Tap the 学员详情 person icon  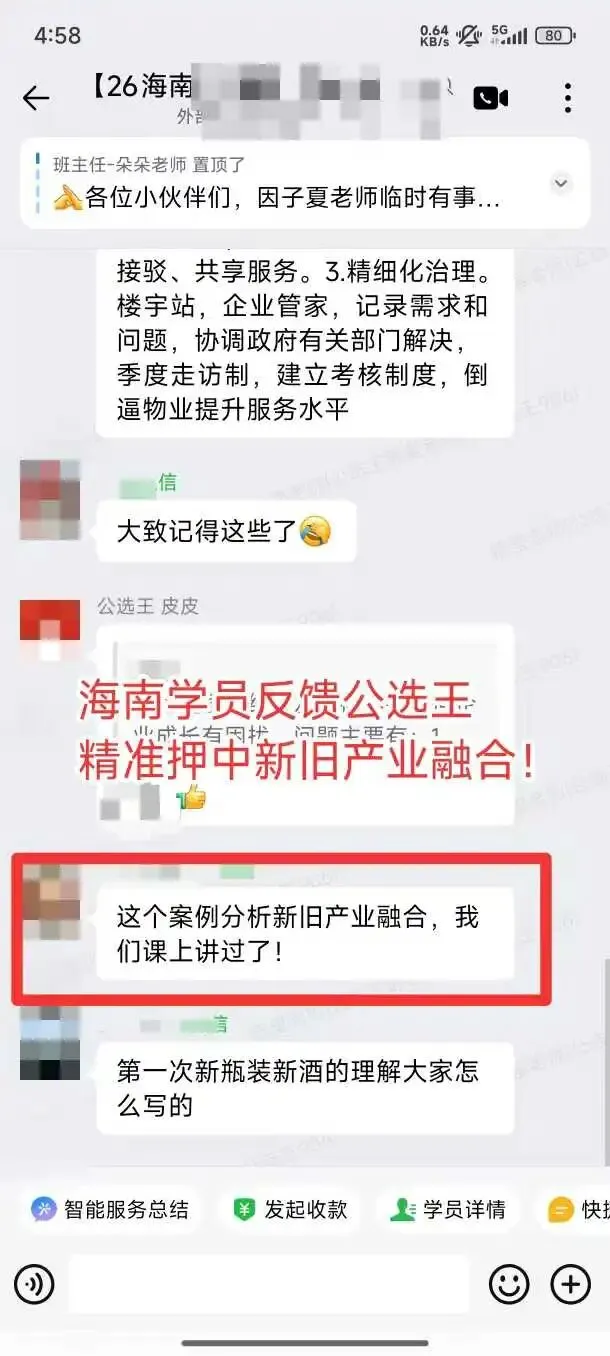tap(403, 1209)
